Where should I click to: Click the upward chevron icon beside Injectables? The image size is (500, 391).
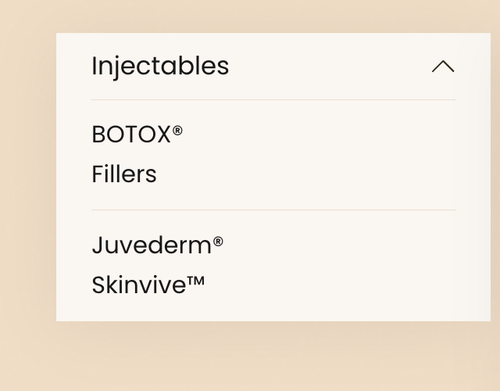click(443, 66)
